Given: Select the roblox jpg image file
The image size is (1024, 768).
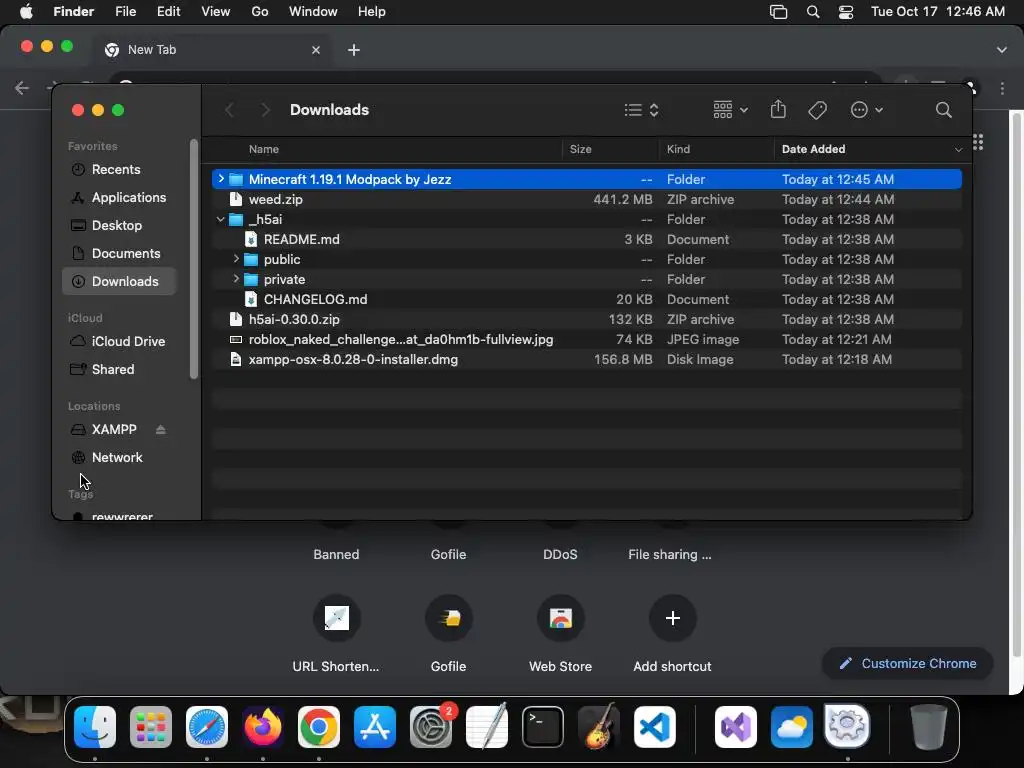Looking at the screenshot, I should (586, 340).
